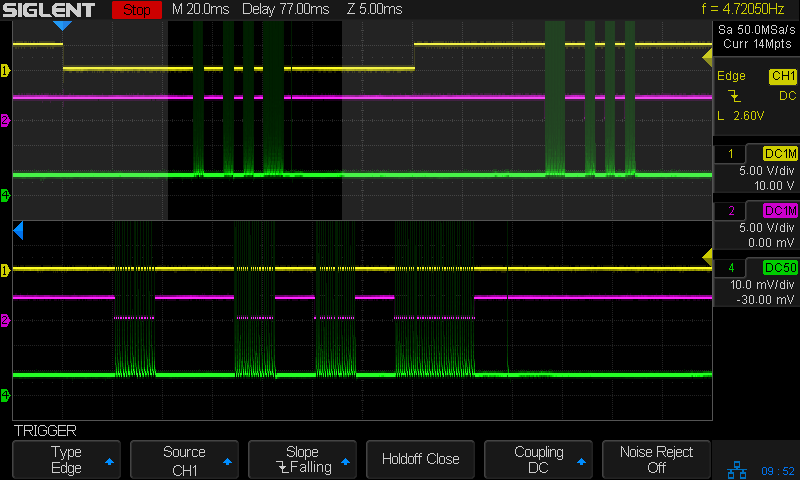
Task: Click the zoom timebase Z 5.00ms readout
Action: [x=374, y=9]
